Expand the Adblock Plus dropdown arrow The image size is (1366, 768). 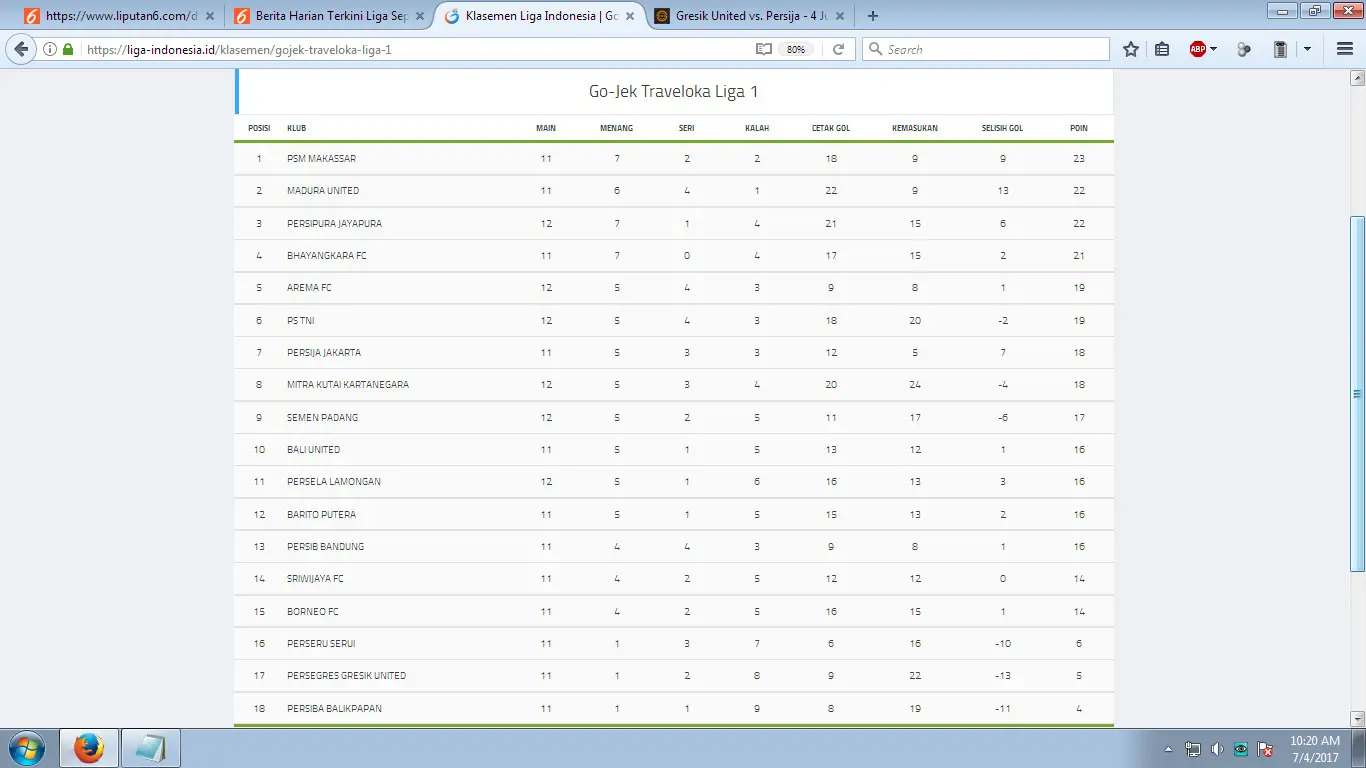1214,49
